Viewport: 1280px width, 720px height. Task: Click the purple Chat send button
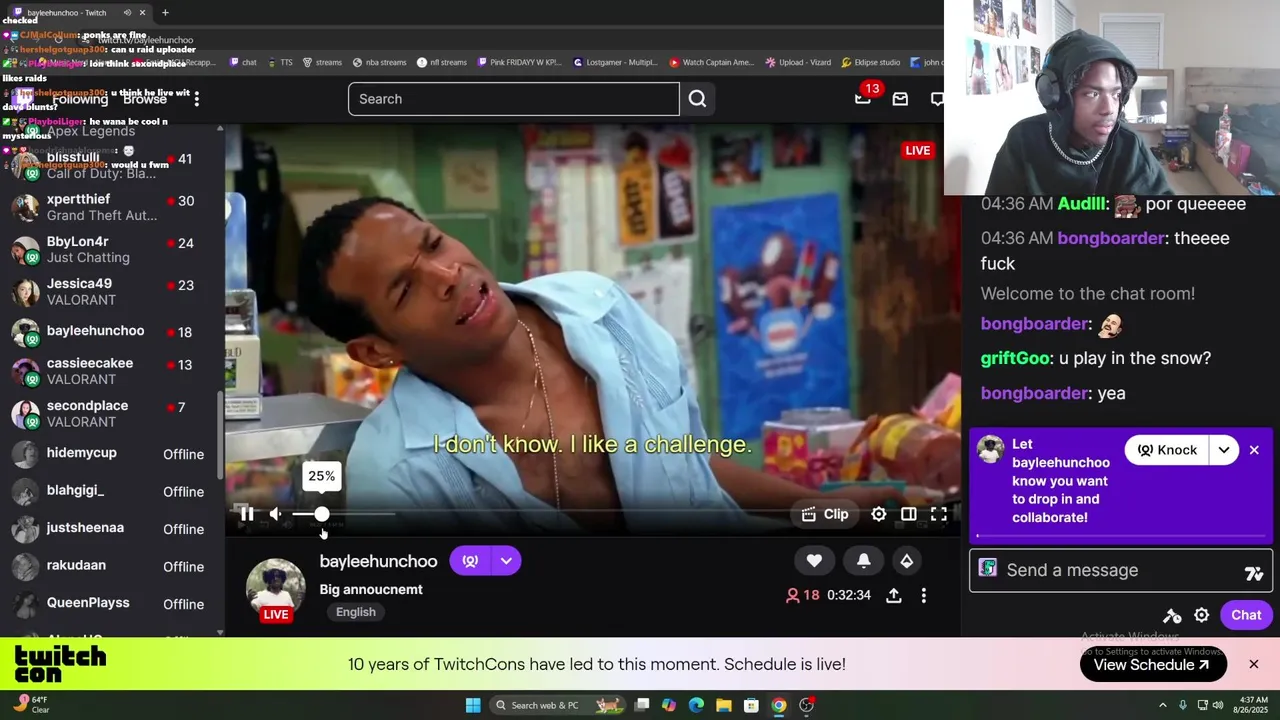pos(1246,615)
